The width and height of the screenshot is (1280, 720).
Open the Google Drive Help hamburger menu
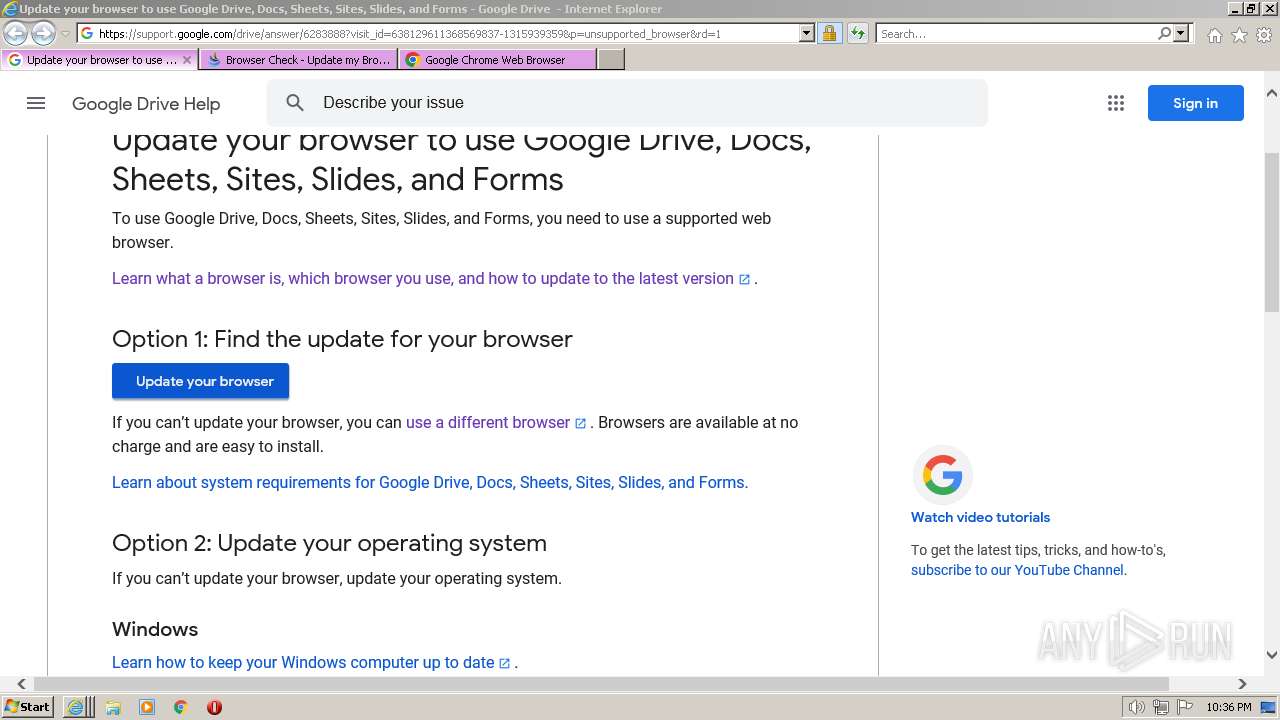(36, 103)
